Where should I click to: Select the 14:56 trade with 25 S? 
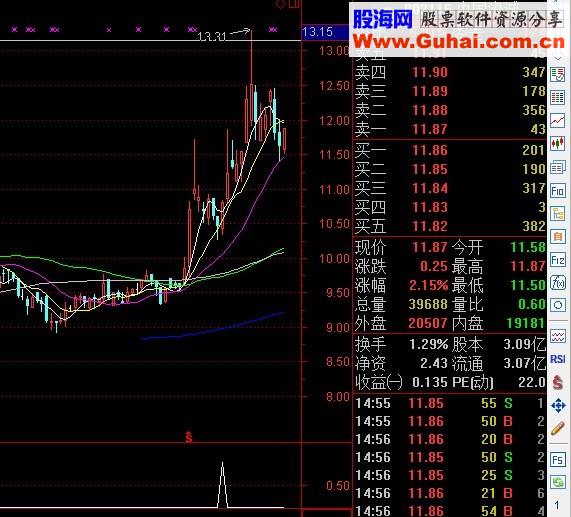click(450, 475)
